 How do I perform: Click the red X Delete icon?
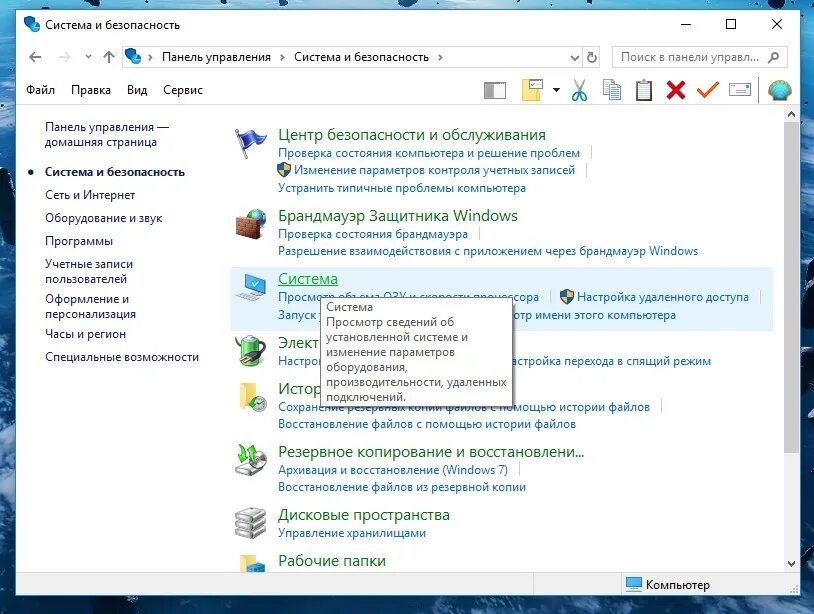[676, 90]
